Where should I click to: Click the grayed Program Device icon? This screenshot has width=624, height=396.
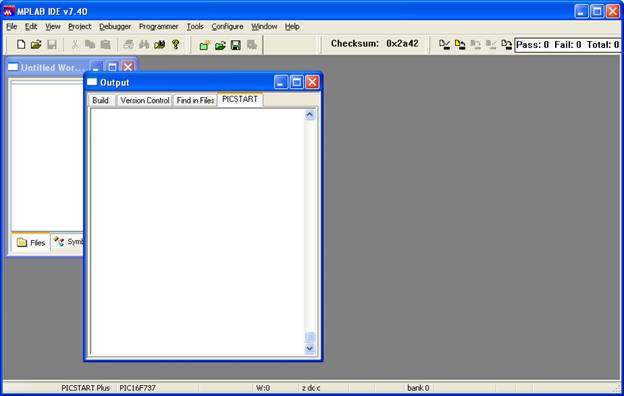476,45
